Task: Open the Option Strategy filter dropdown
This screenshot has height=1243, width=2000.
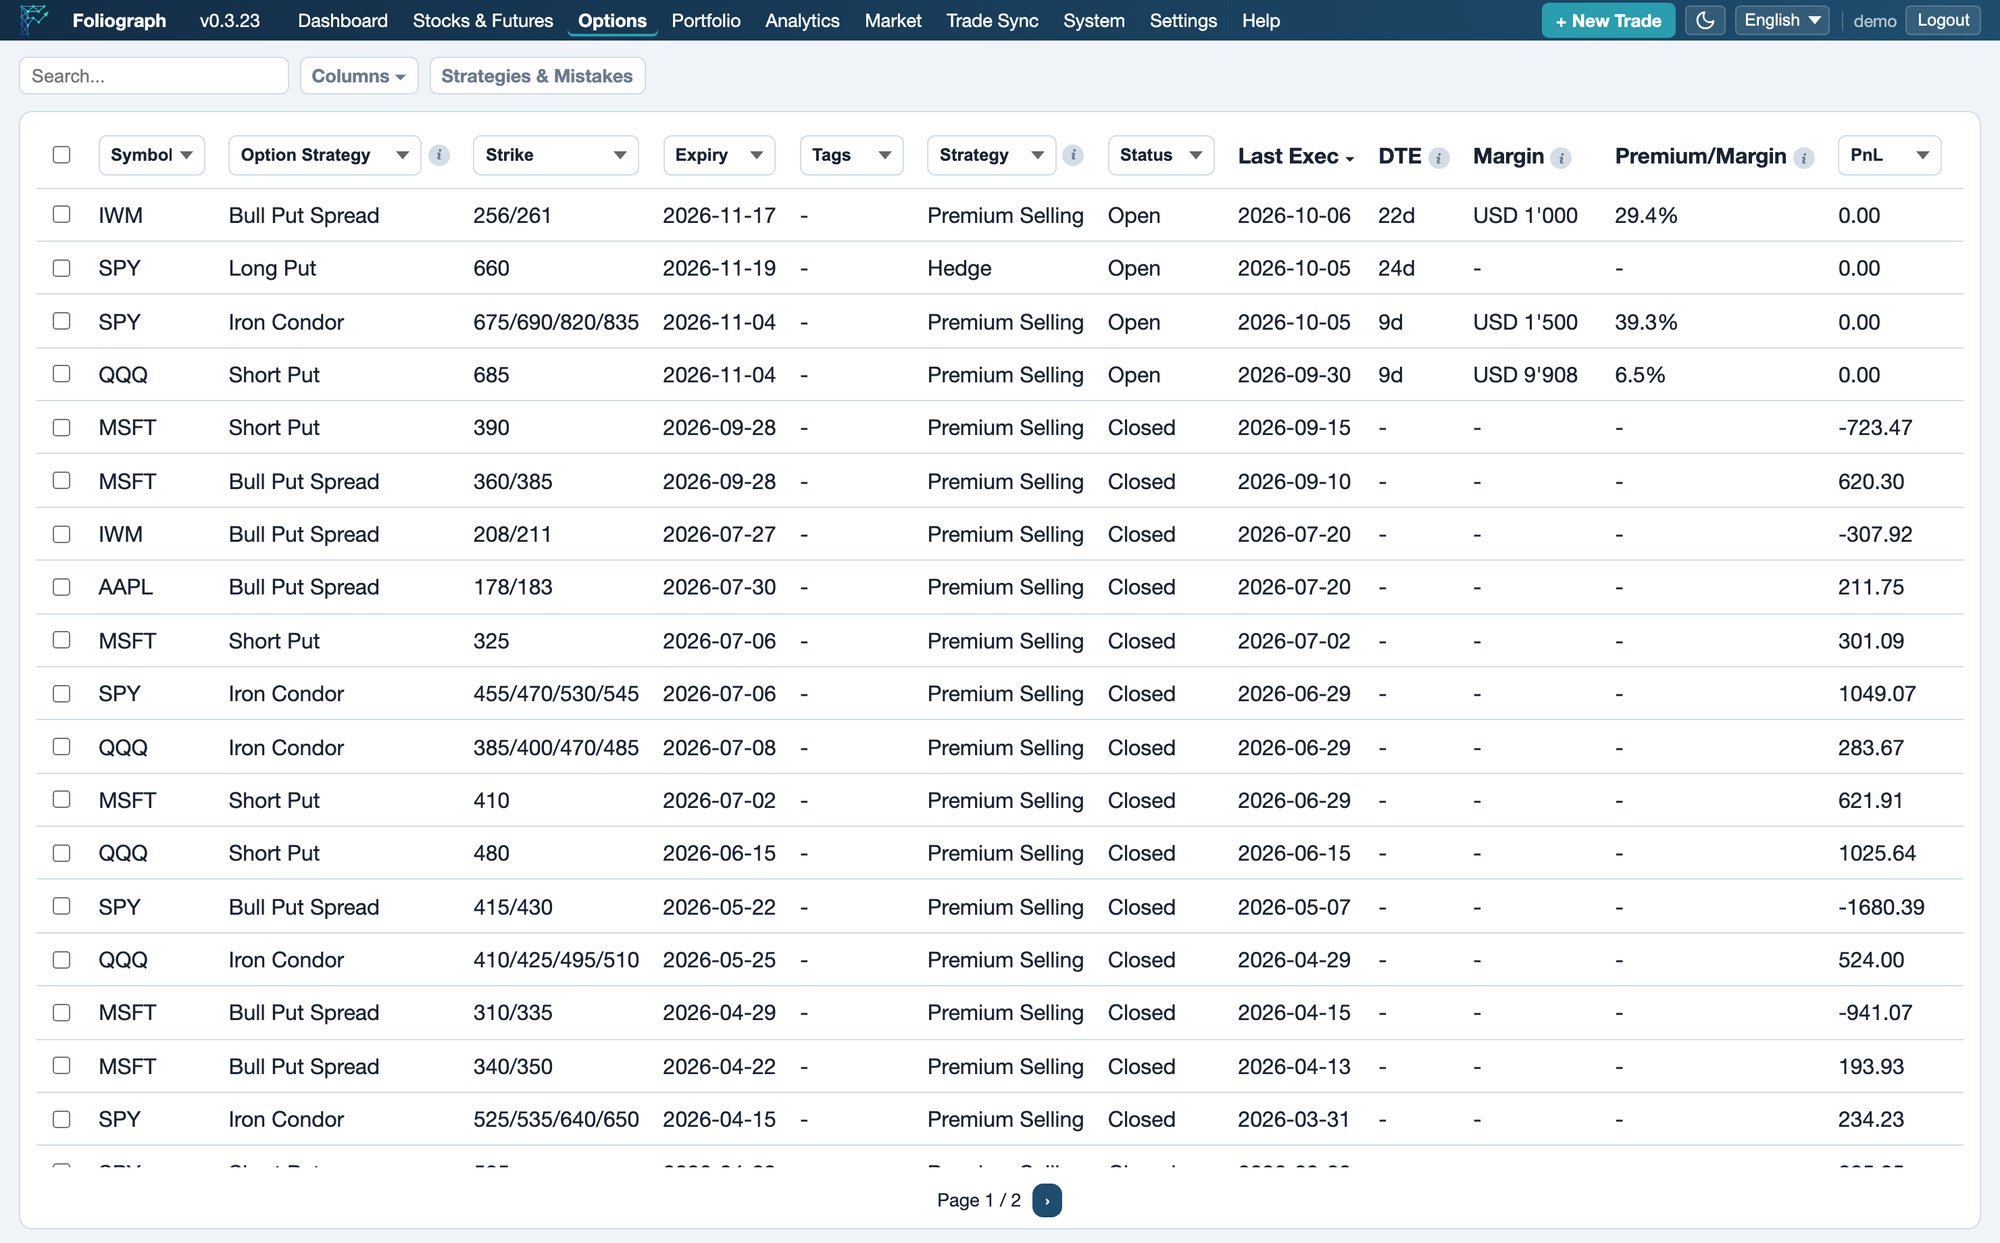Action: [324, 155]
